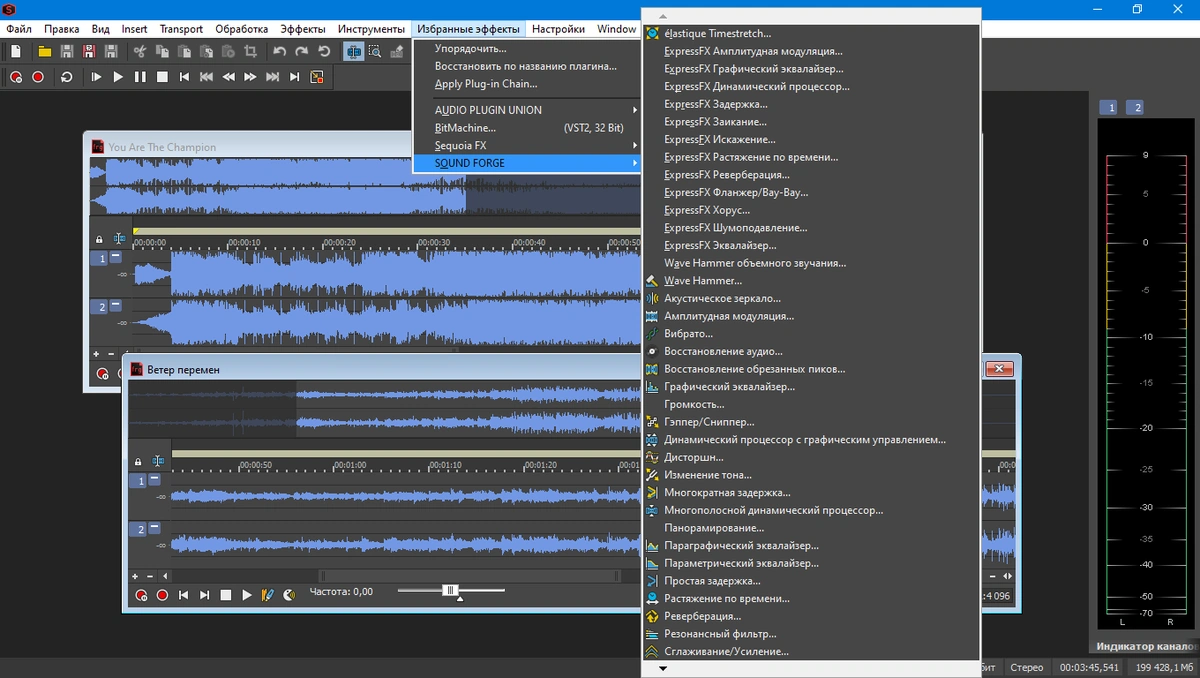
Task: Cut selection with the scissors icon
Action: [140, 51]
